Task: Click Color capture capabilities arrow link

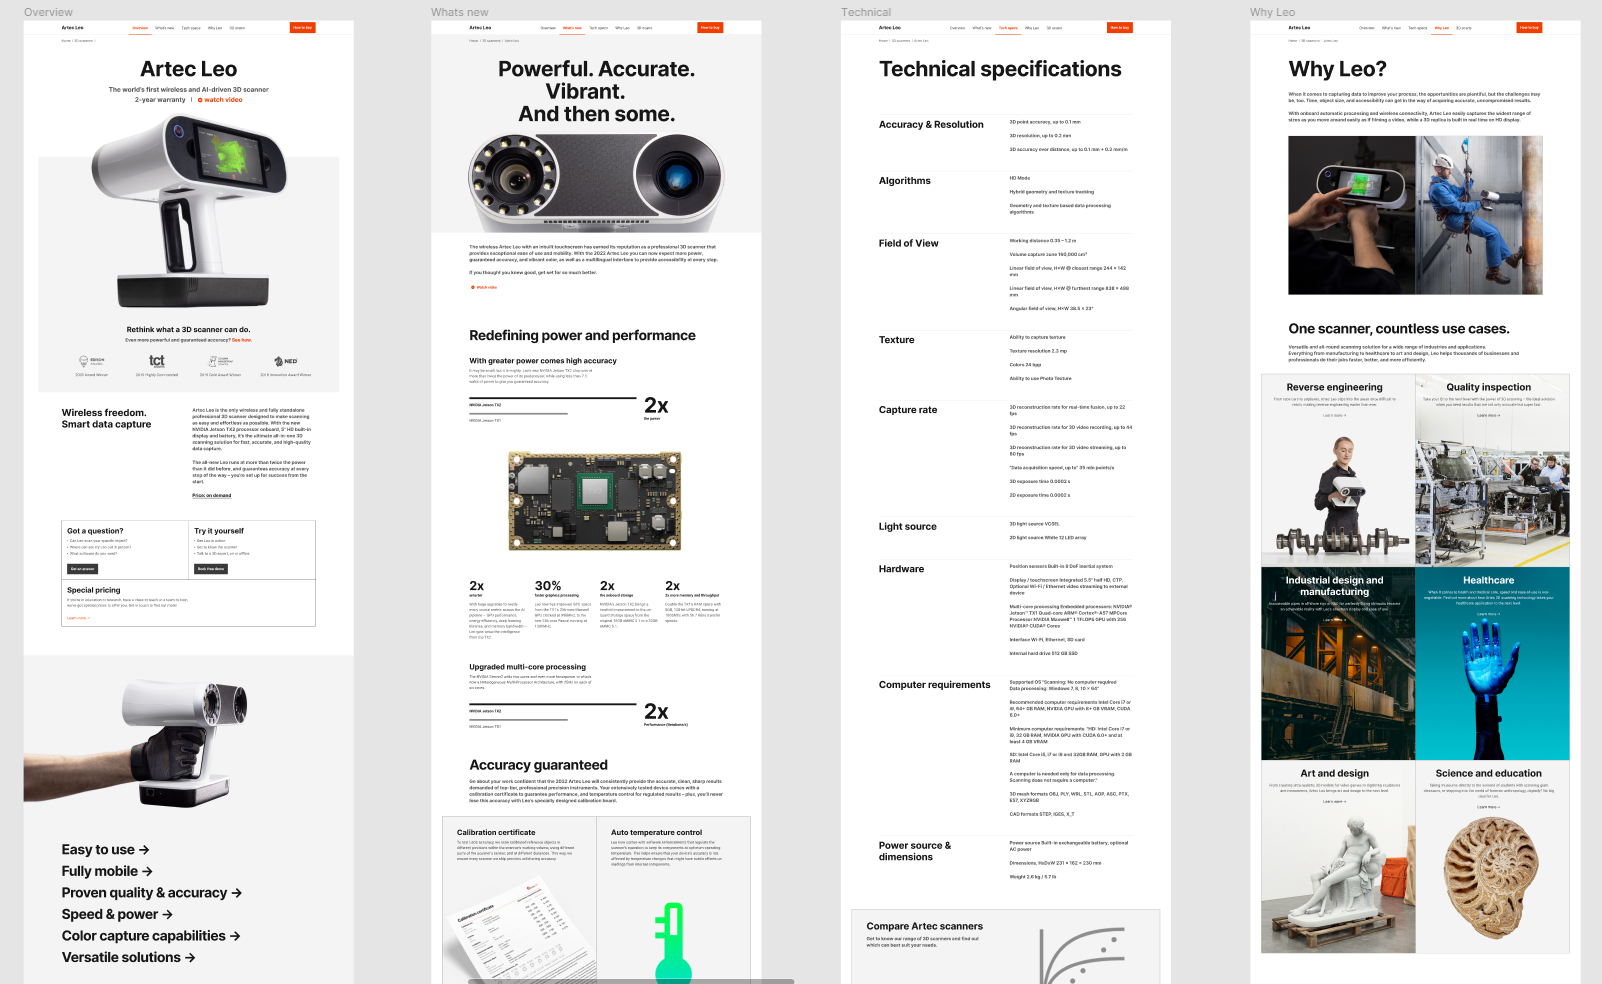Action: coord(151,936)
